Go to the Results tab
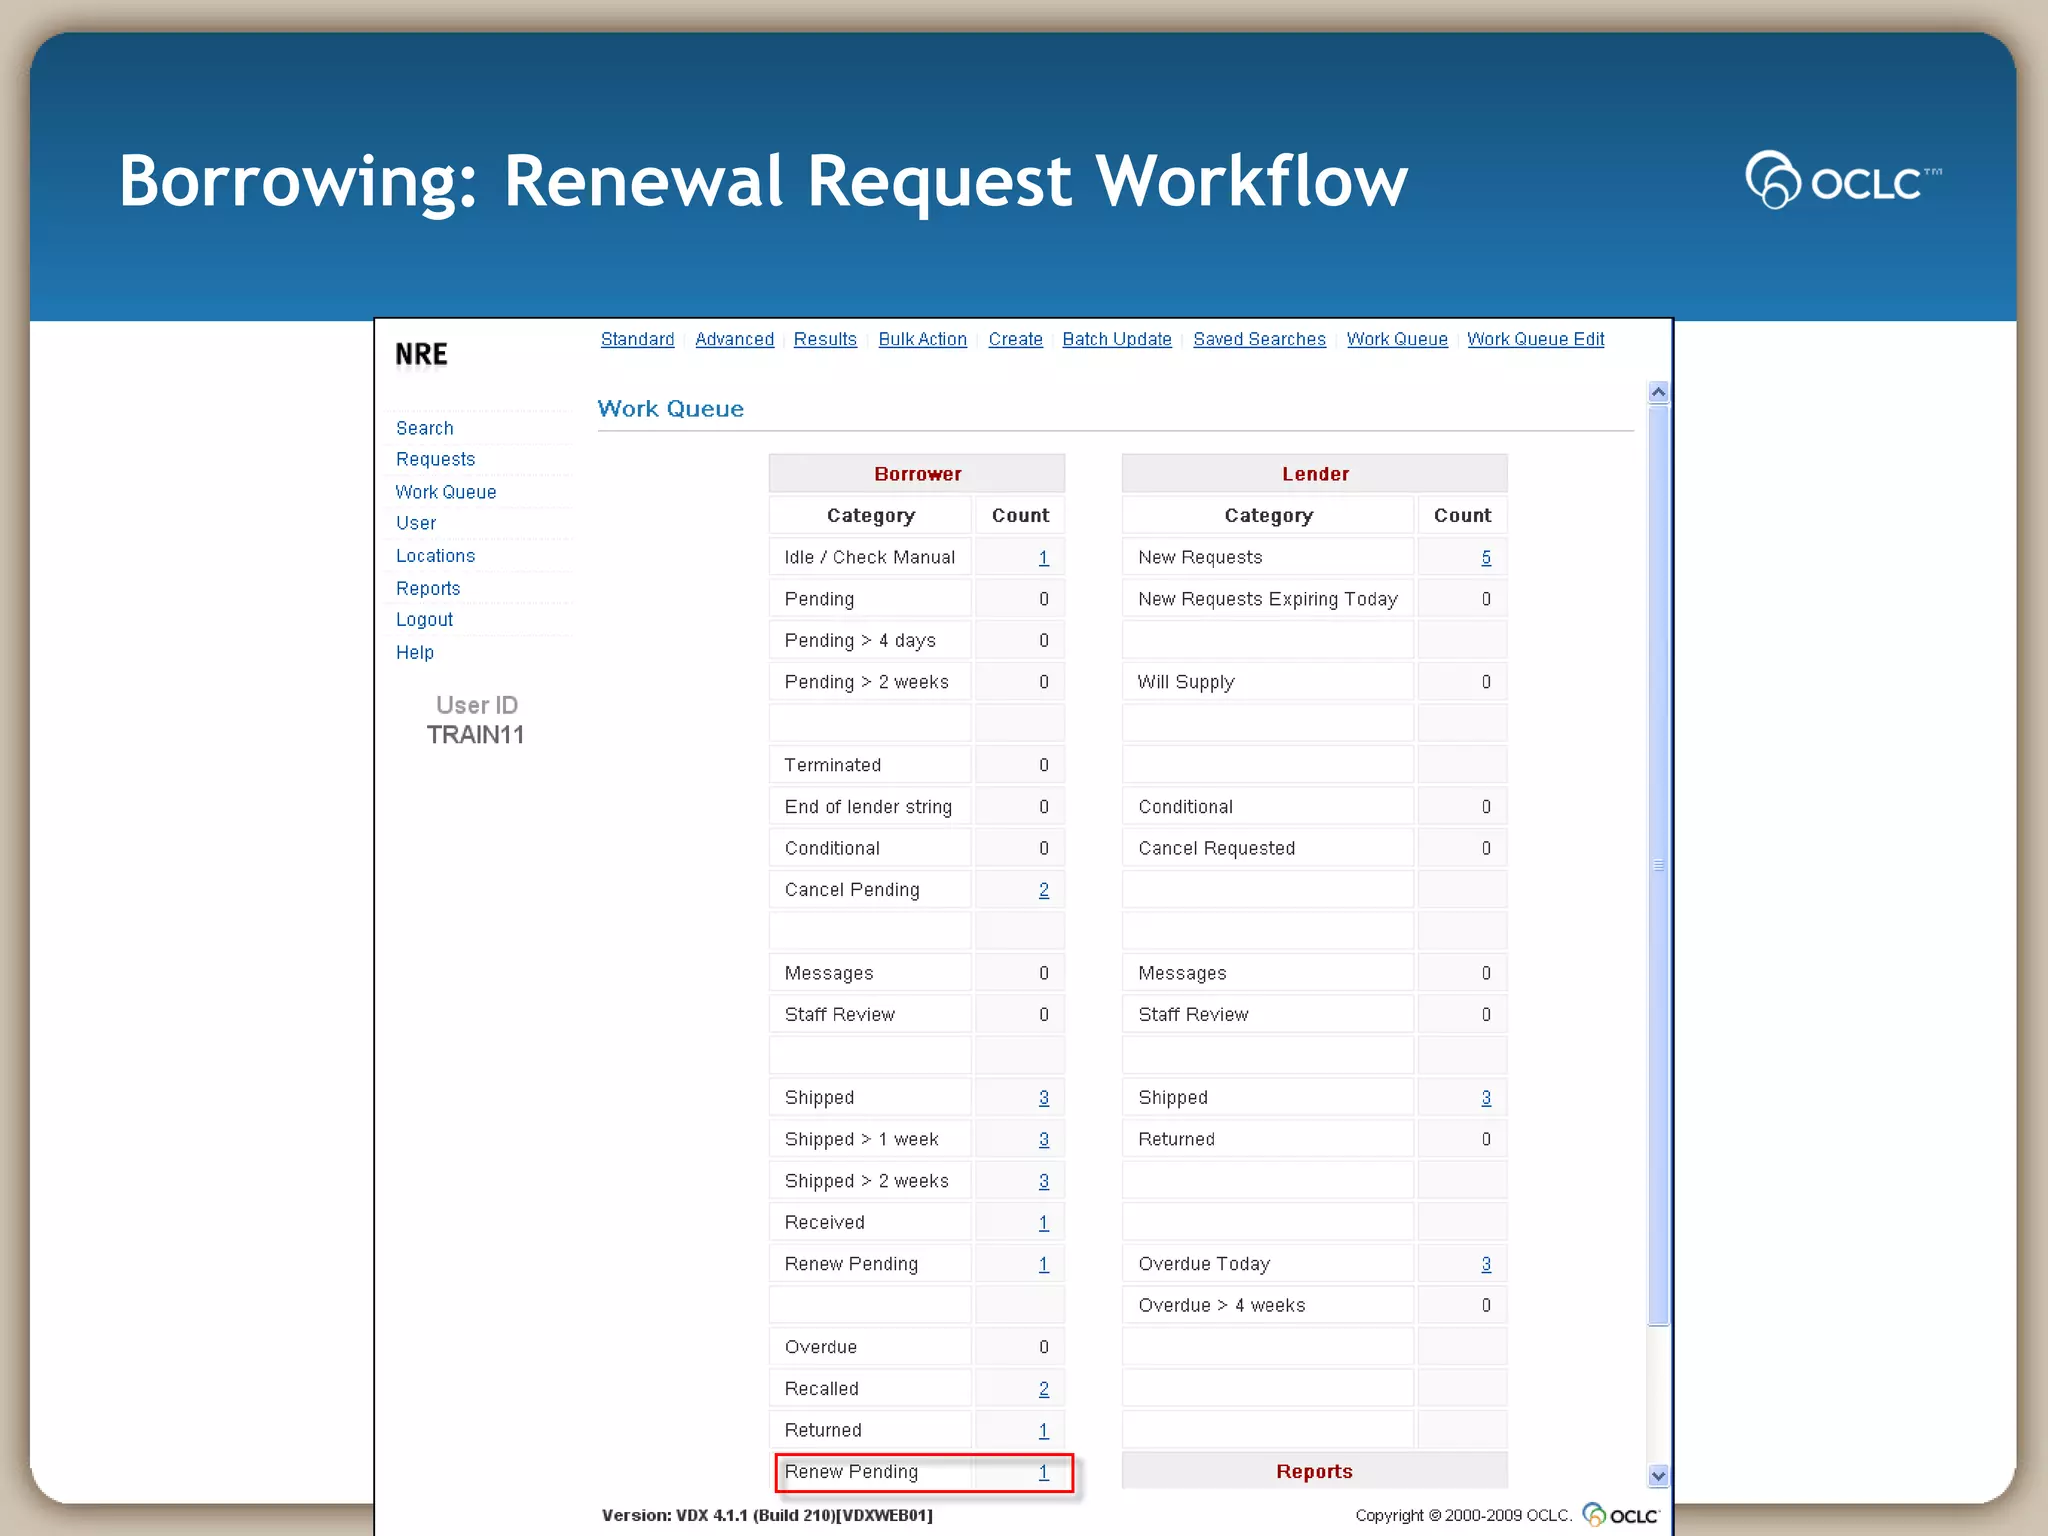This screenshot has height=1536, width=2048. (x=825, y=339)
